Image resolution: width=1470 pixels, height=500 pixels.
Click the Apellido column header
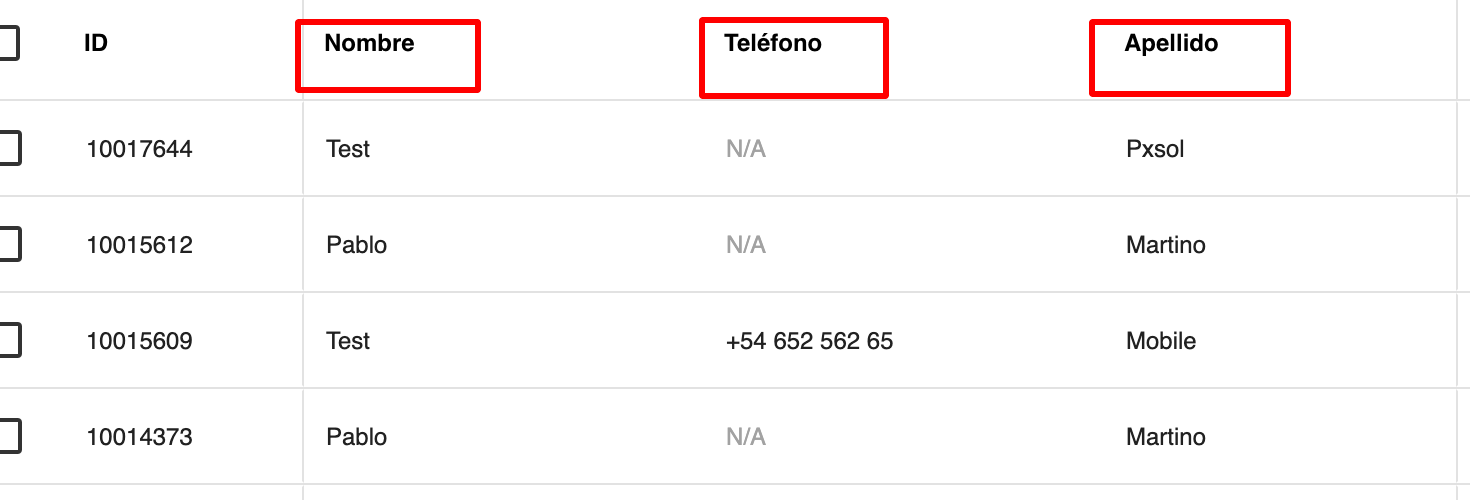tap(1171, 44)
